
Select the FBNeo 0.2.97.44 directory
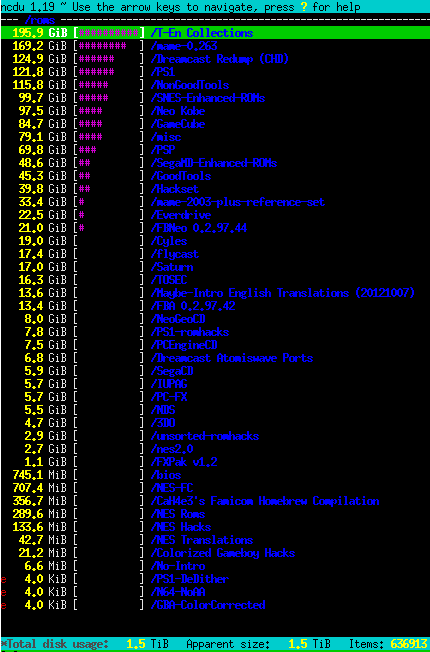(199, 228)
